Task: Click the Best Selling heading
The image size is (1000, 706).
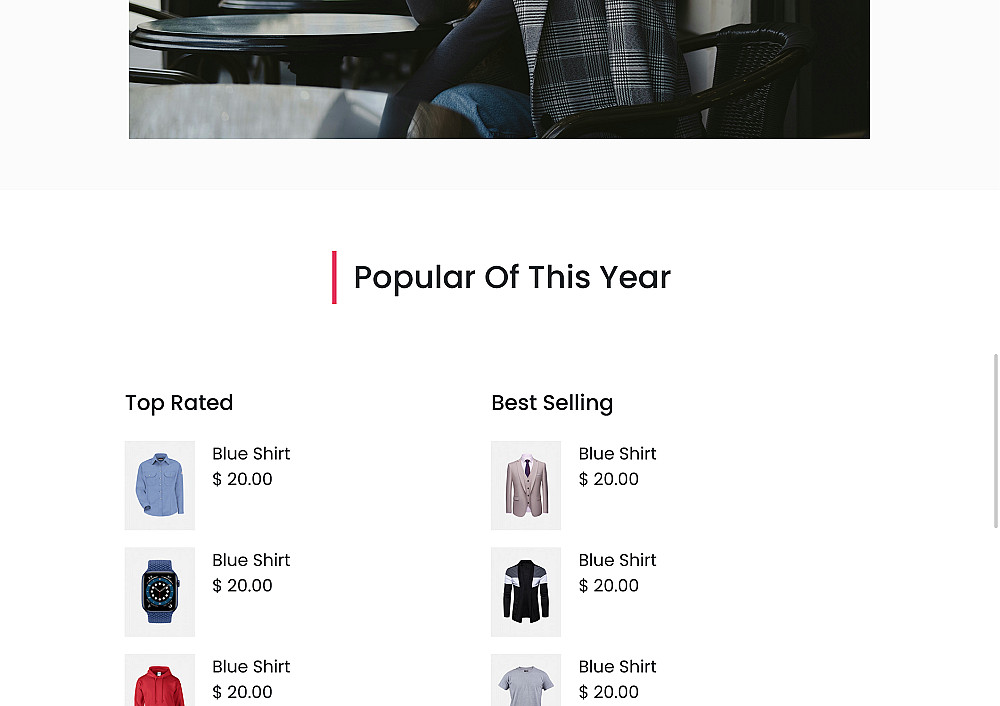Action: (x=552, y=403)
